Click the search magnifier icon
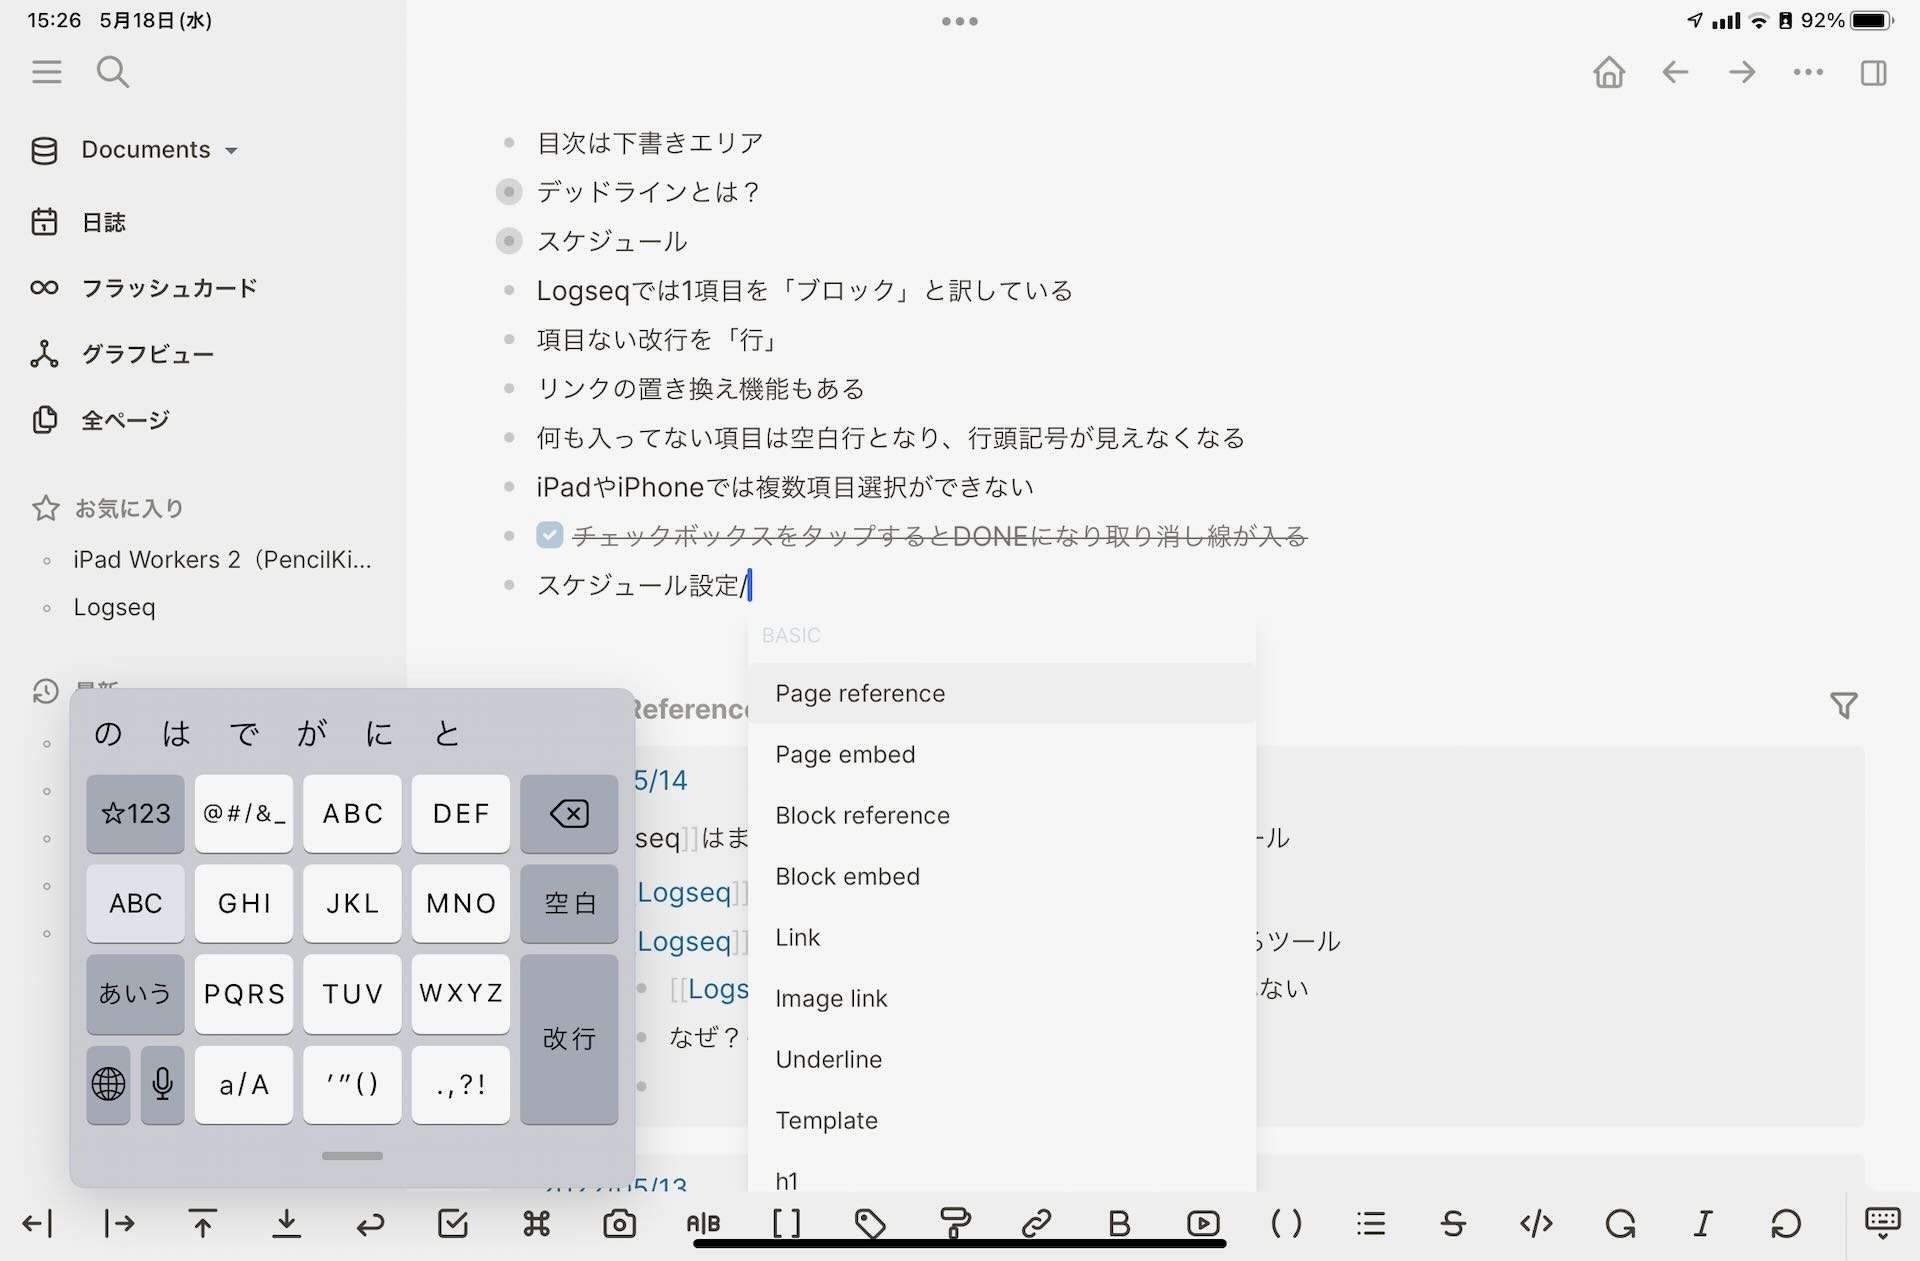Screen dimensions: 1920x1261 [x=113, y=72]
